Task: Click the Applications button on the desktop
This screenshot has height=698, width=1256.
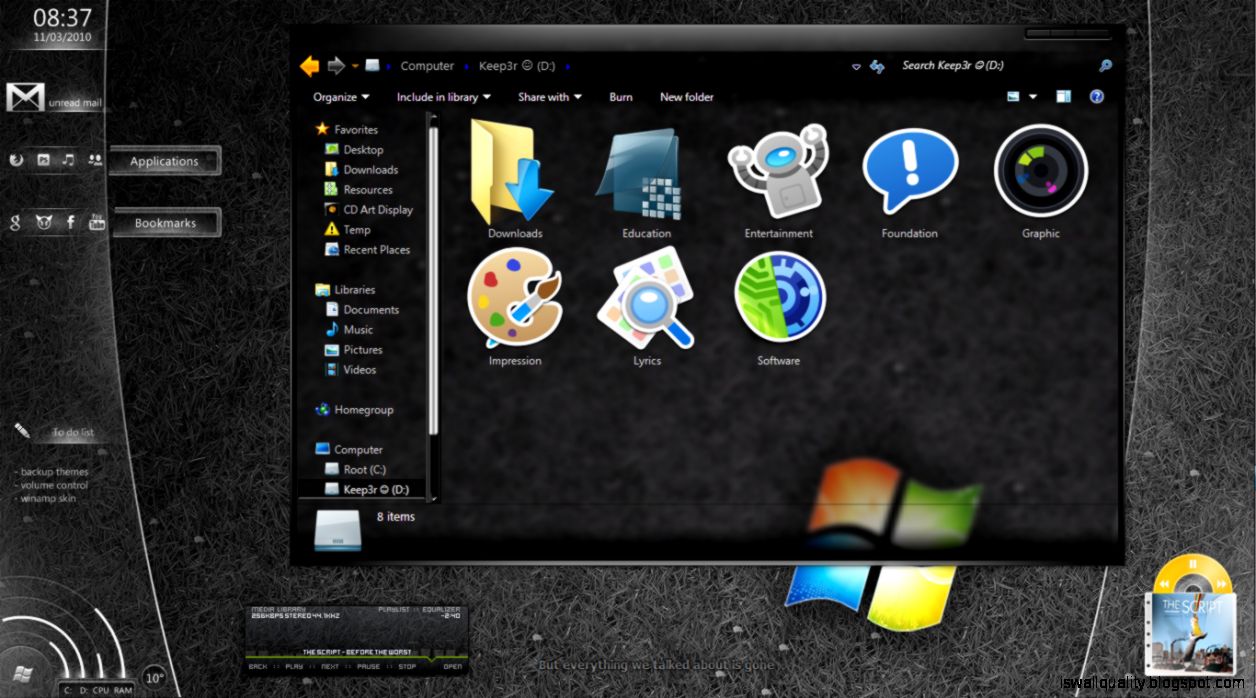Action: pos(164,161)
